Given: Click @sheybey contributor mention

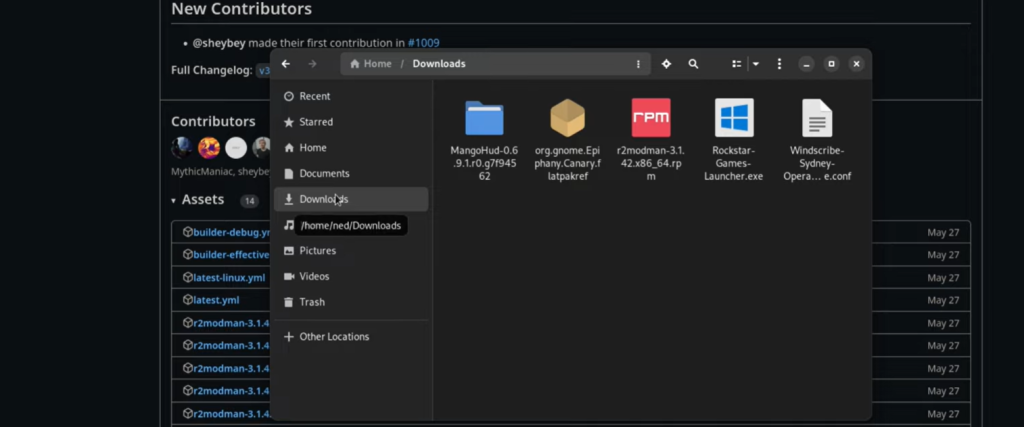Looking at the screenshot, I should point(219,43).
